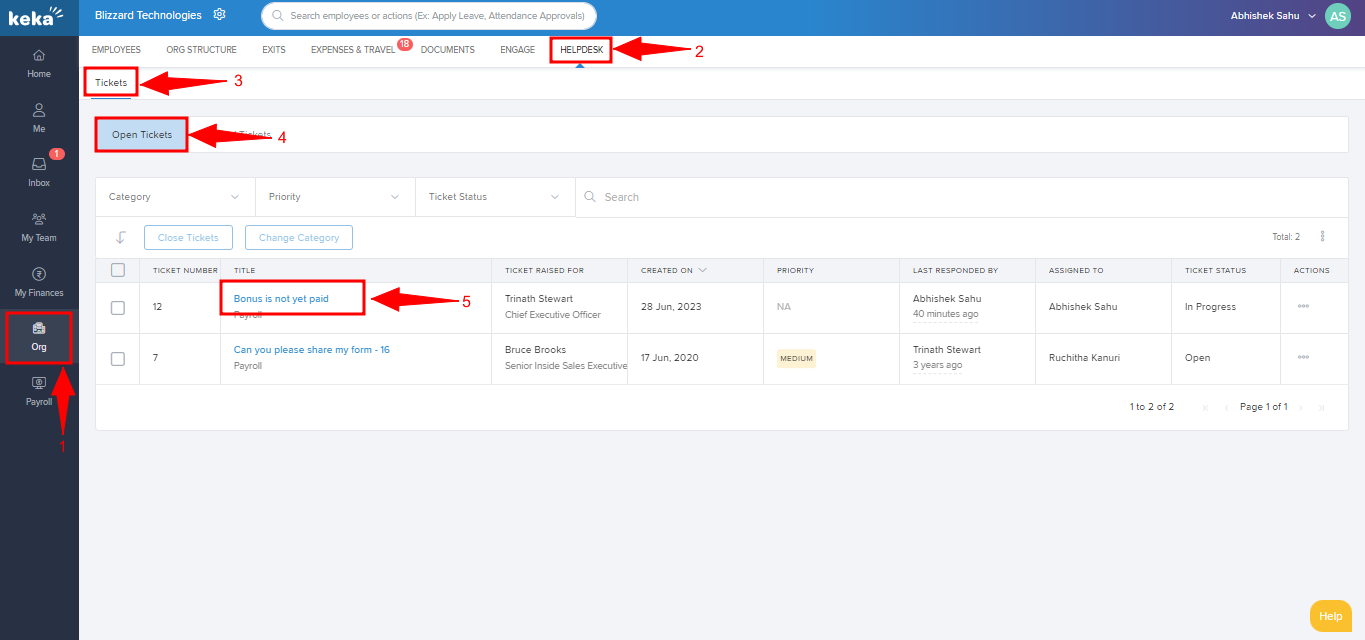Click the yellow Help button
This screenshot has height=640, width=1365.
click(1330, 616)
